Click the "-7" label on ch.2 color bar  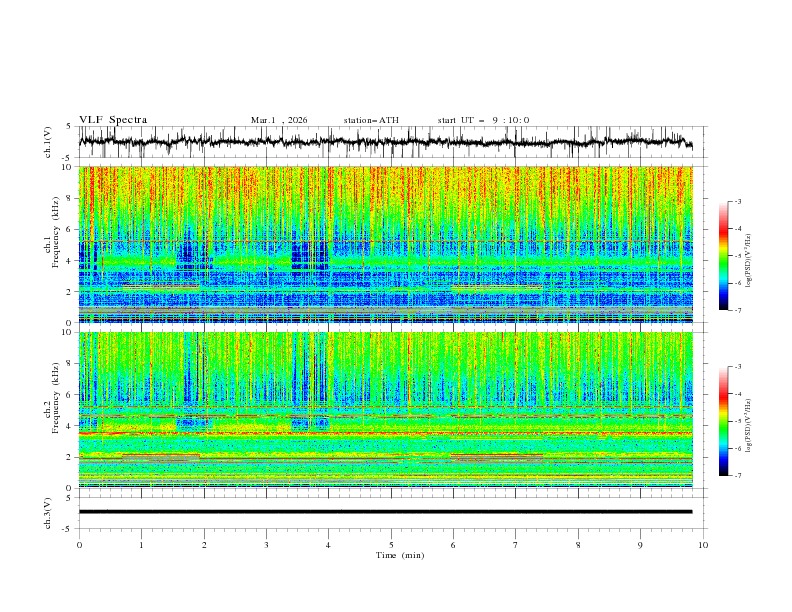click(x=738, y=476)
